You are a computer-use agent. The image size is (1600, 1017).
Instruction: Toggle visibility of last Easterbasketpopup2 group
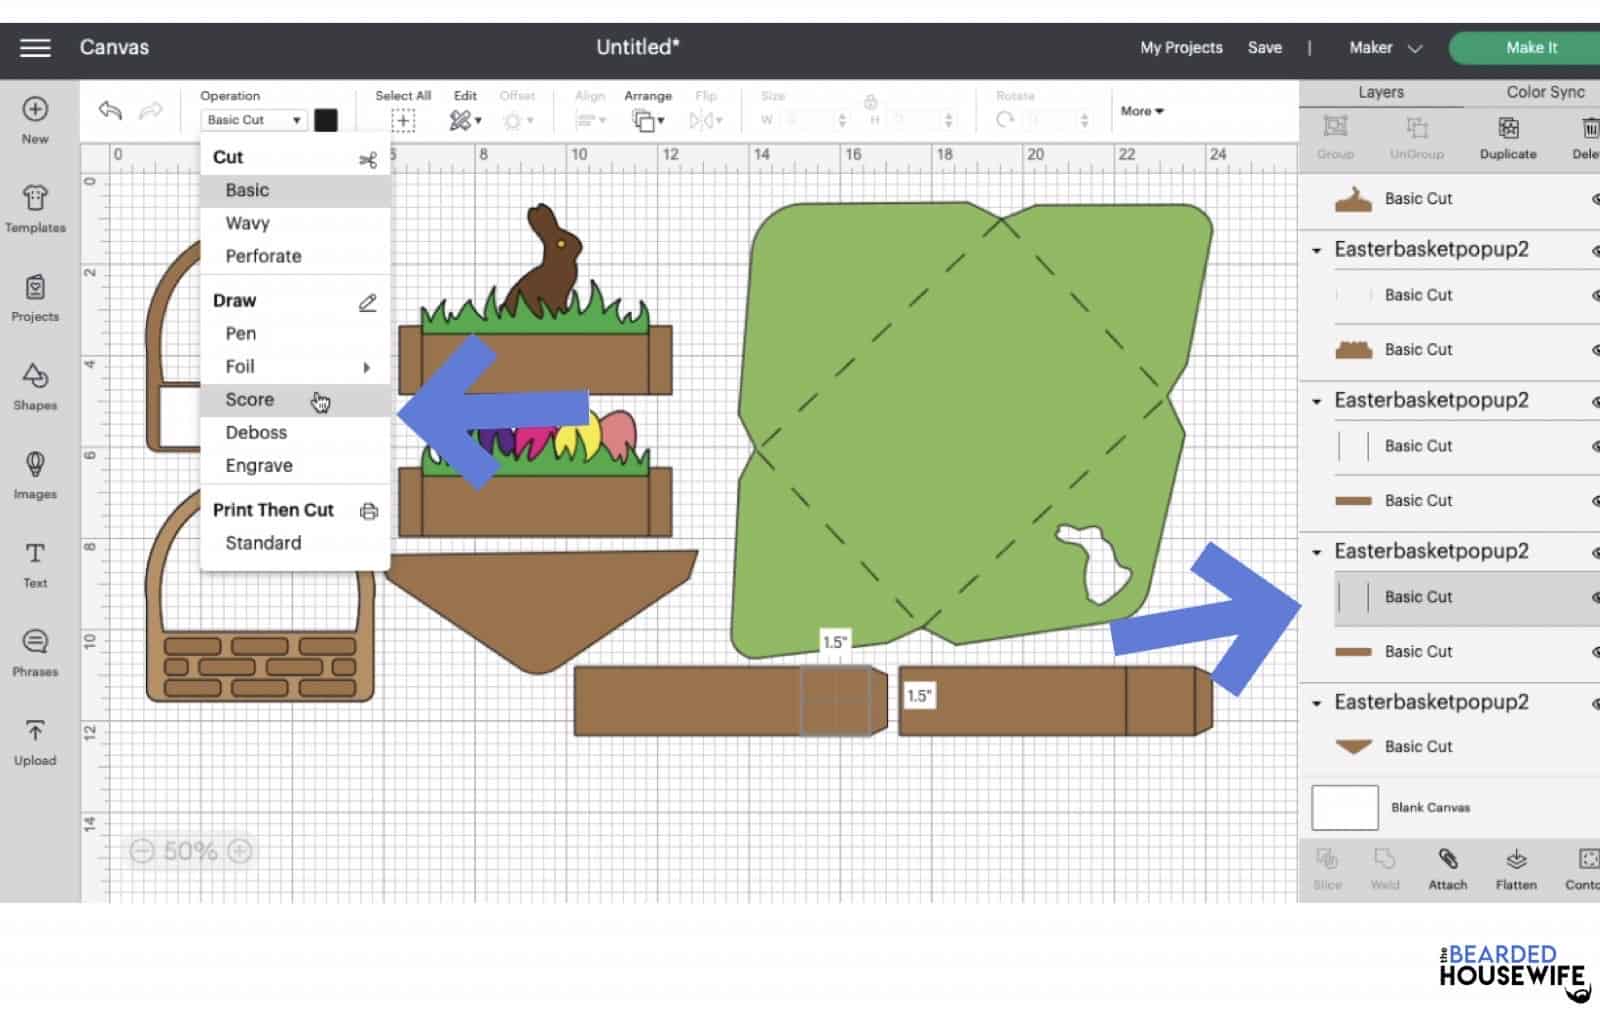coord(1595,703)
